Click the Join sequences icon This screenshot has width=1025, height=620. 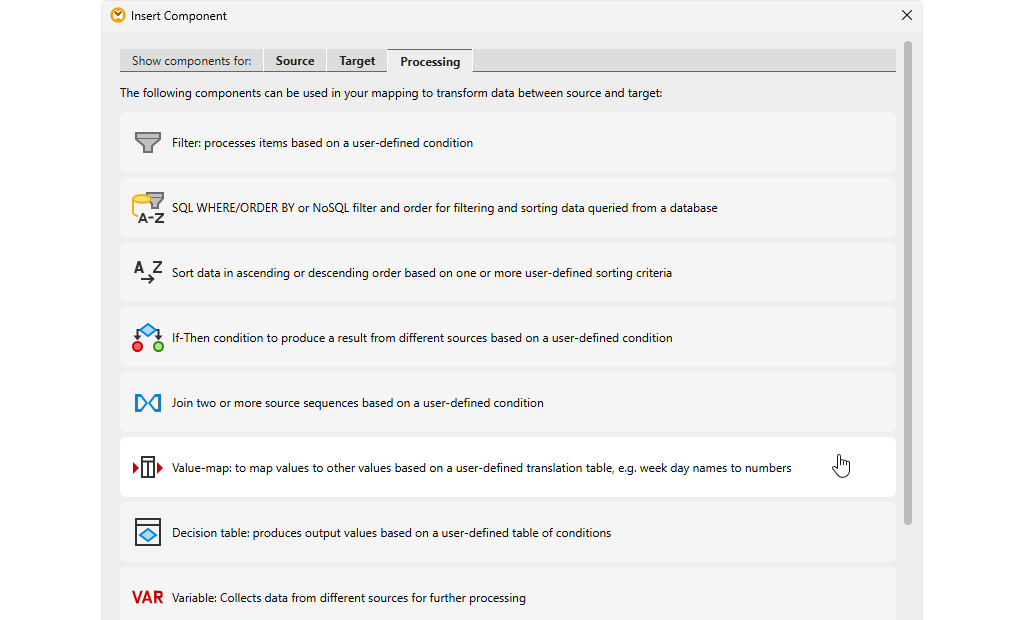point(148,403)
